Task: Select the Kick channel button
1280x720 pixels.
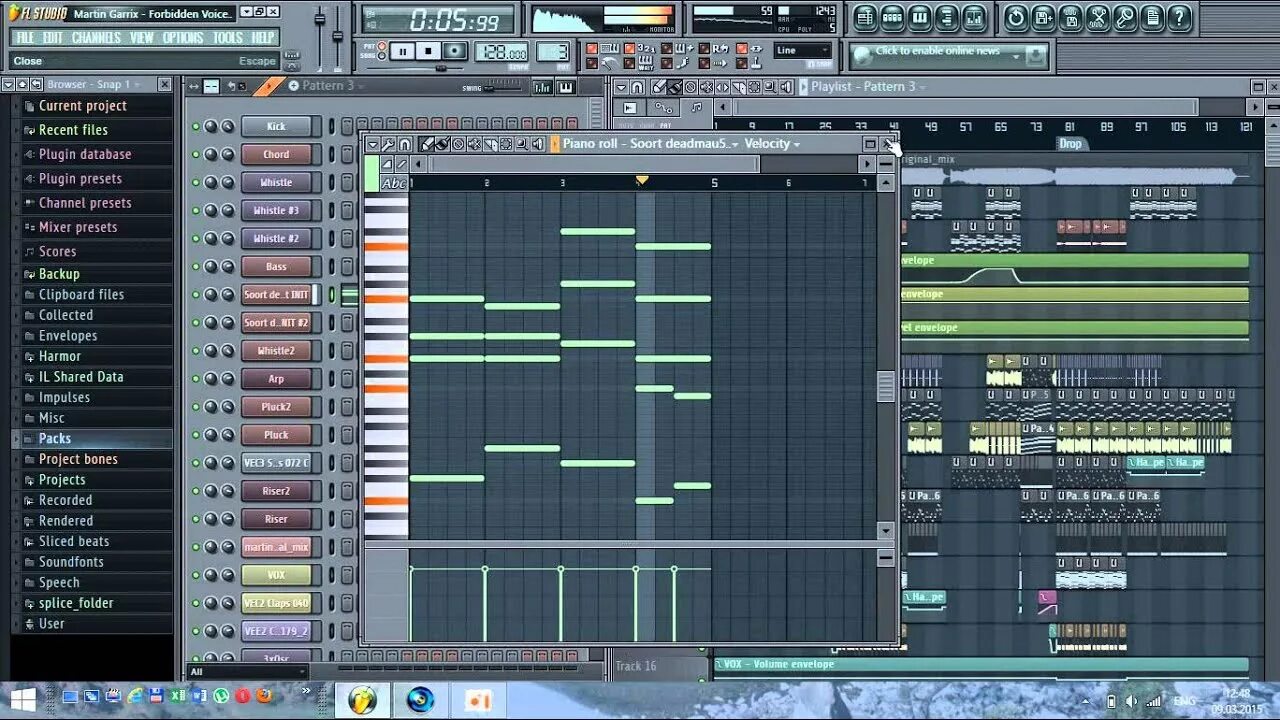Action: coord(276,126)
